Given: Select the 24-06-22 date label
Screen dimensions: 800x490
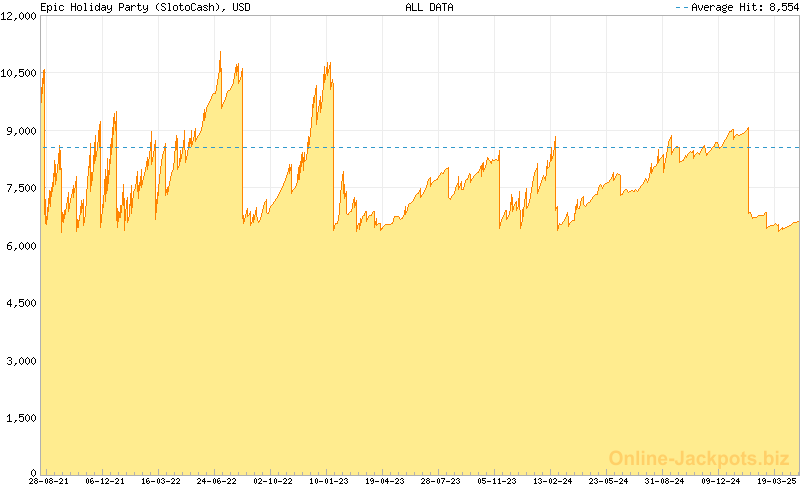Looking at the screenshot, I should 216,481.
